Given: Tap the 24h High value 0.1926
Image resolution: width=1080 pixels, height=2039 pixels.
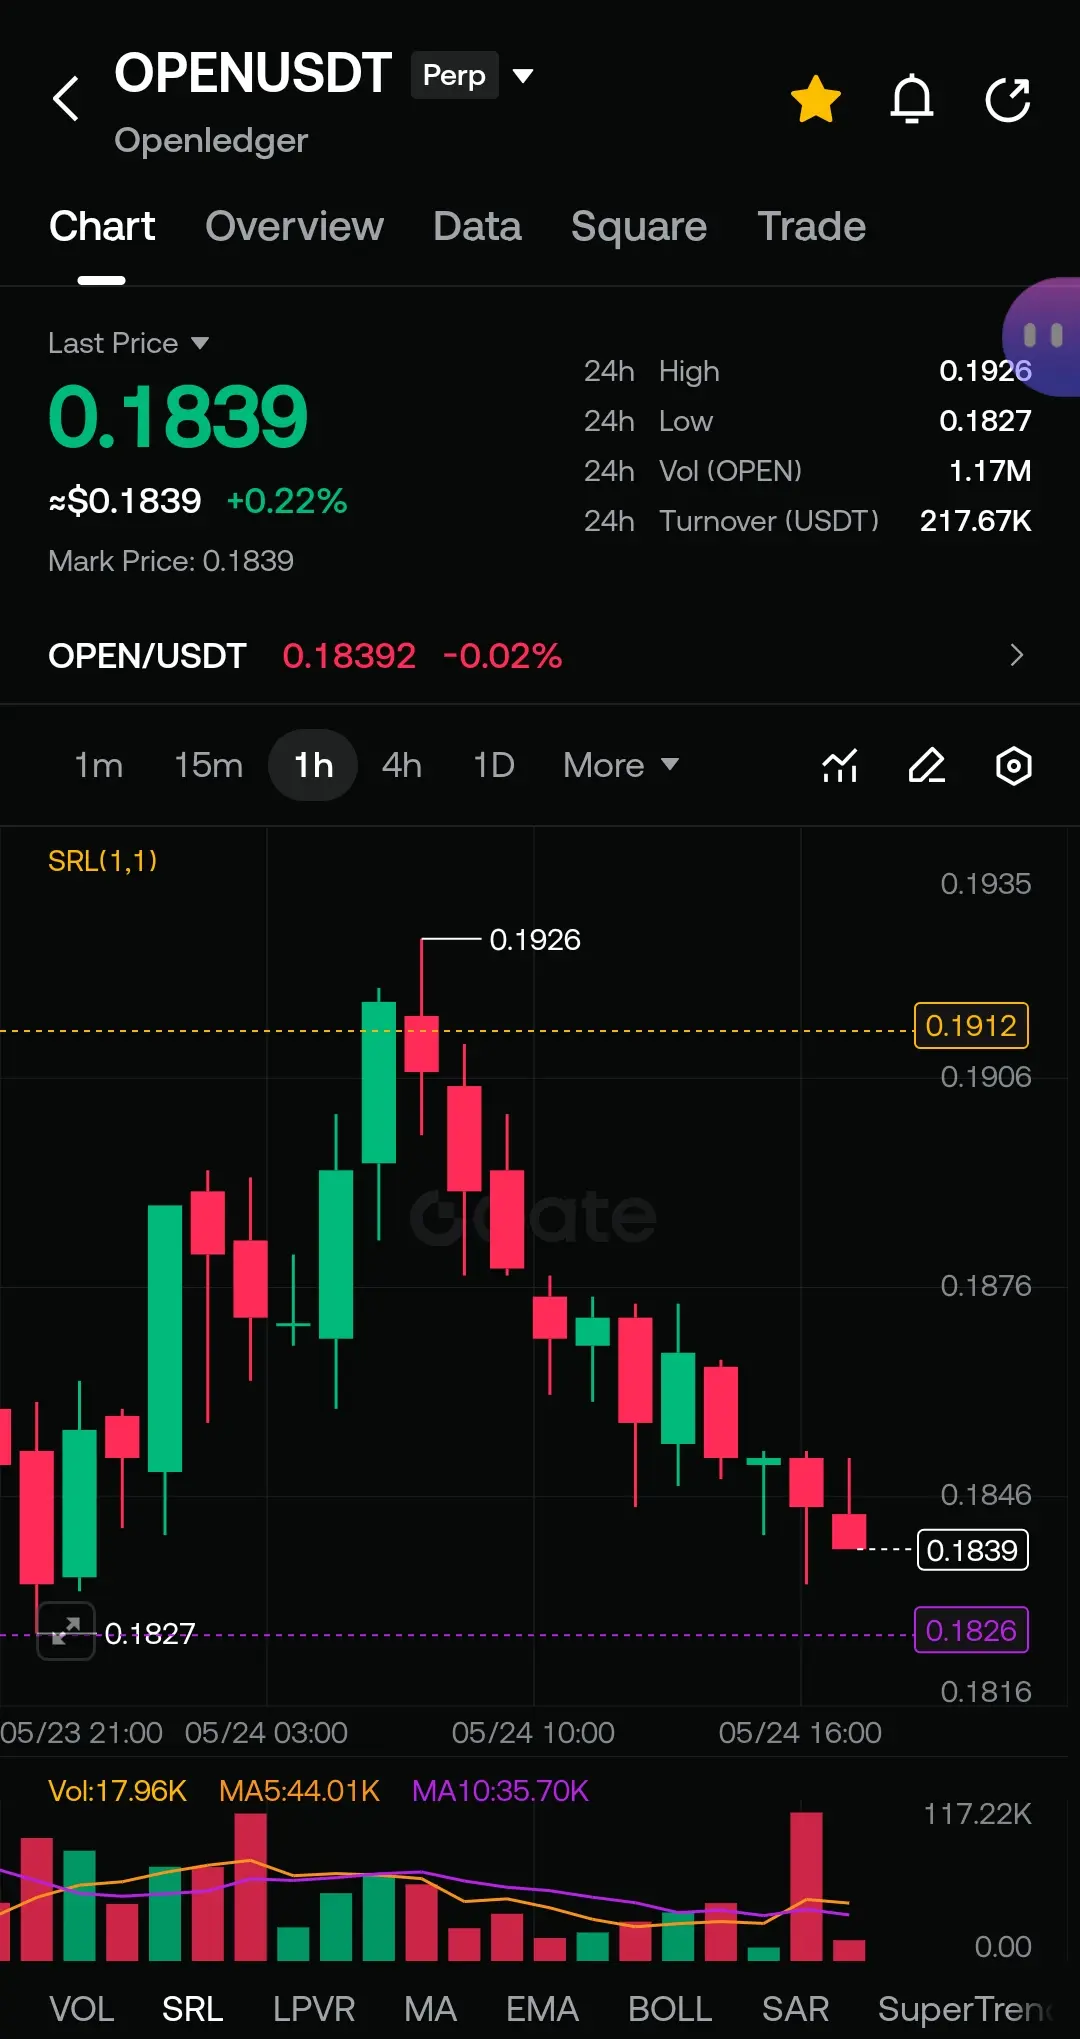Looking at the screenshot, I should coord(985,370).
